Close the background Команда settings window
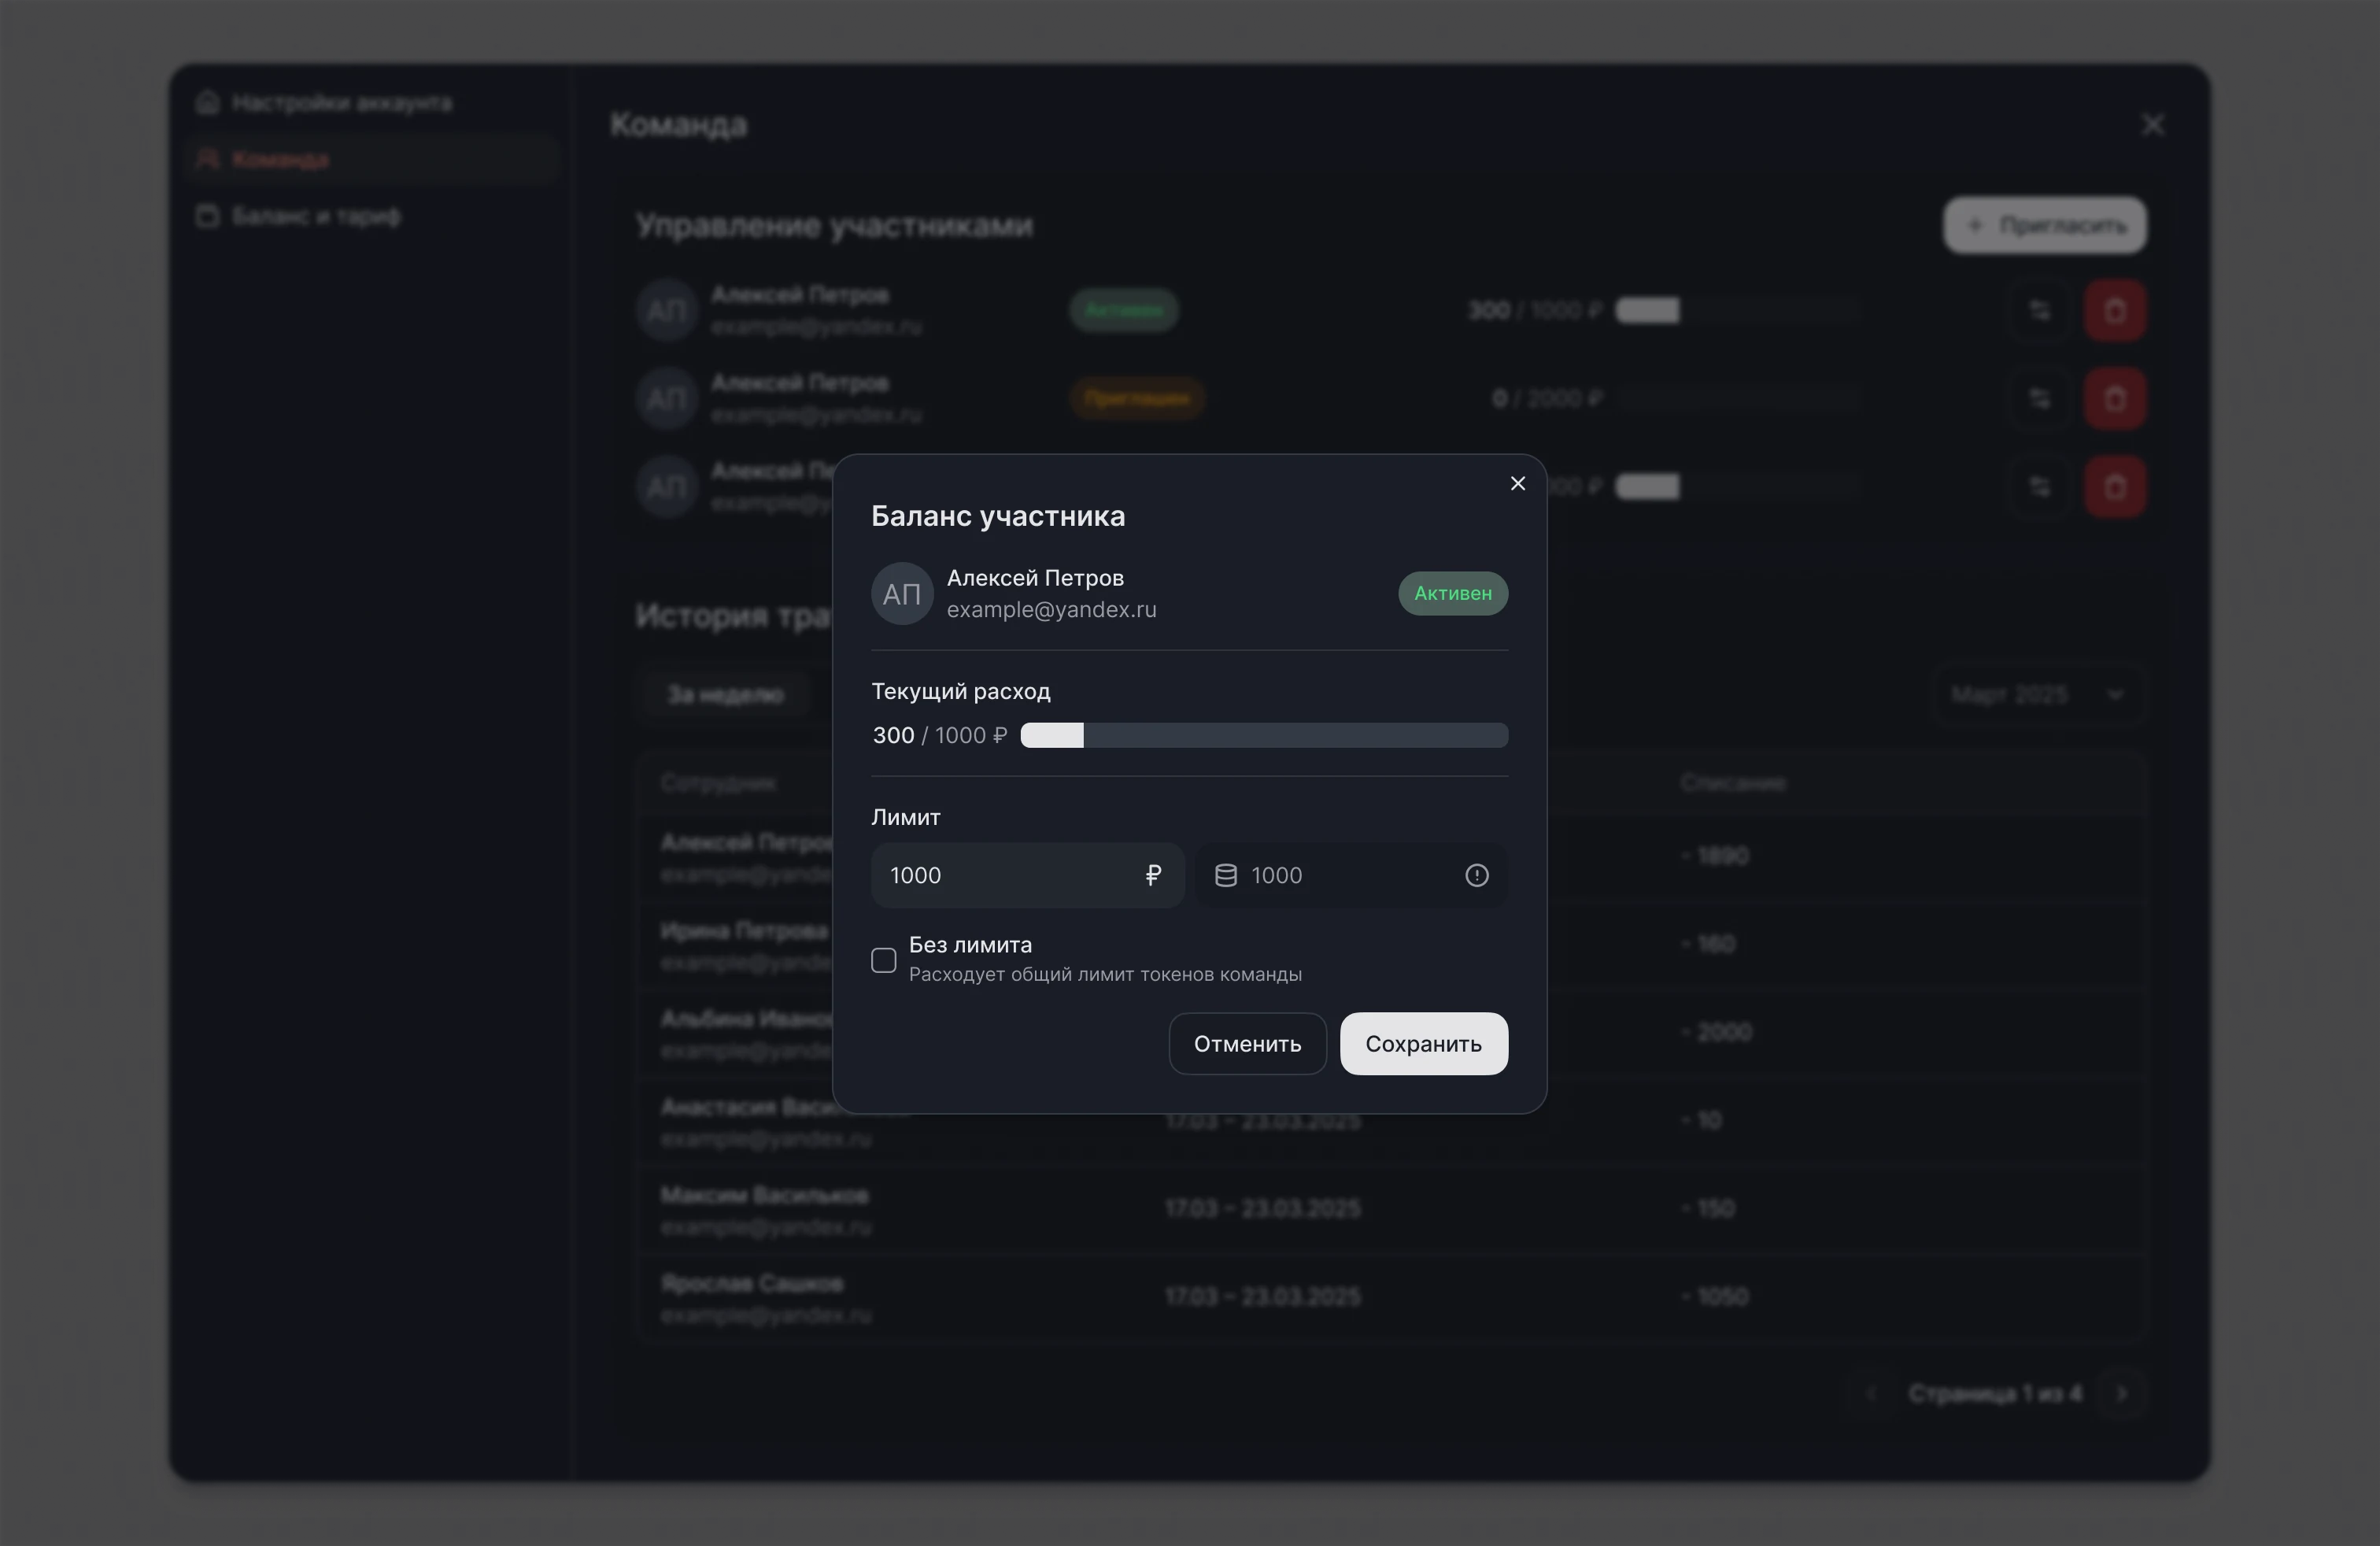2380x1546 pixels. [x=2152, y=125]
